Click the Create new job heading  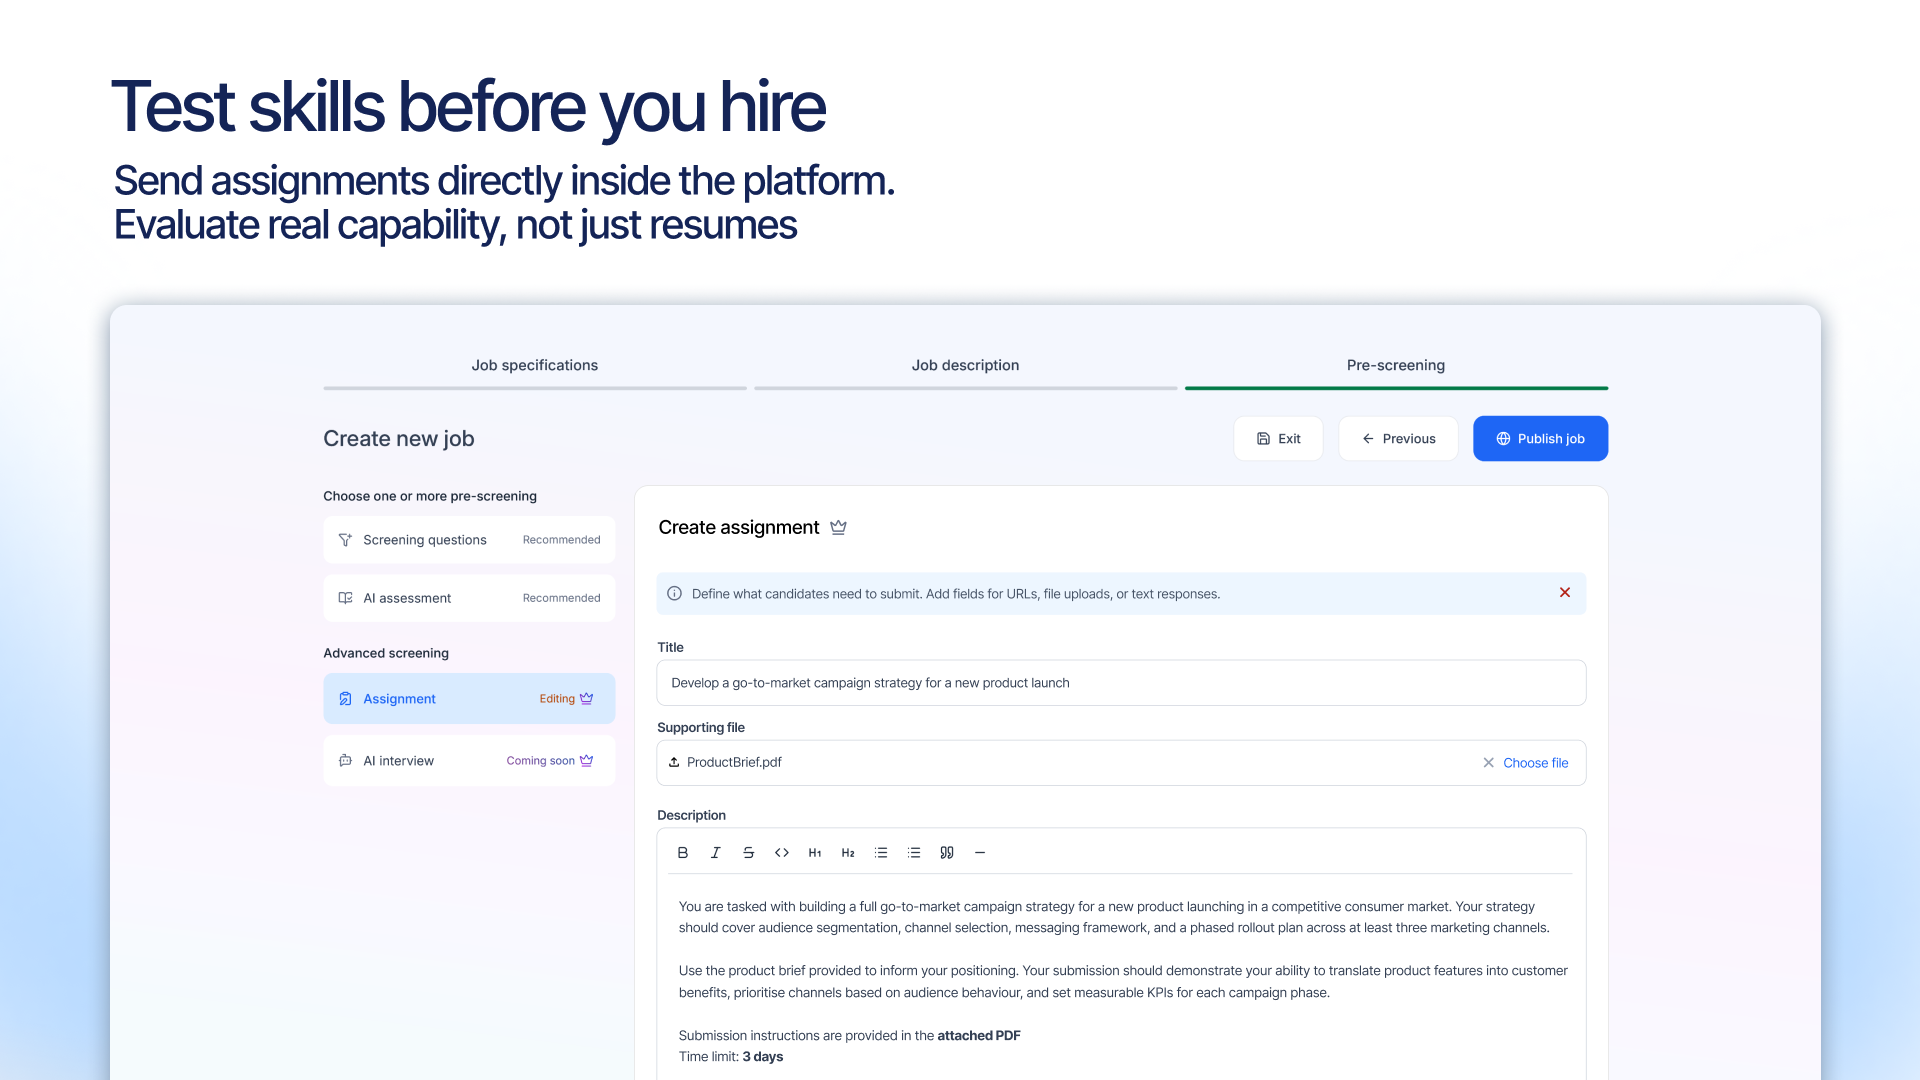[399, 439]
